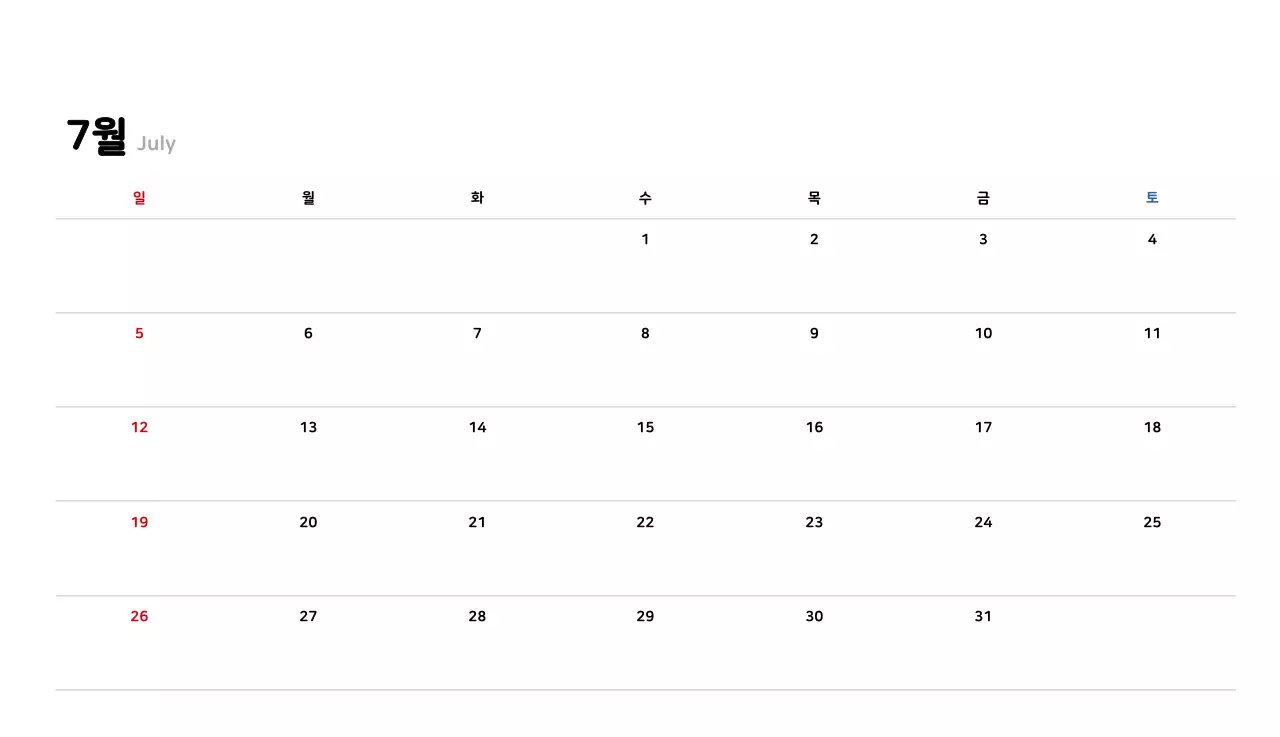Click date 20 on the calendar
This screenshot has width=1280, height=737.
[x=308, y=522]
